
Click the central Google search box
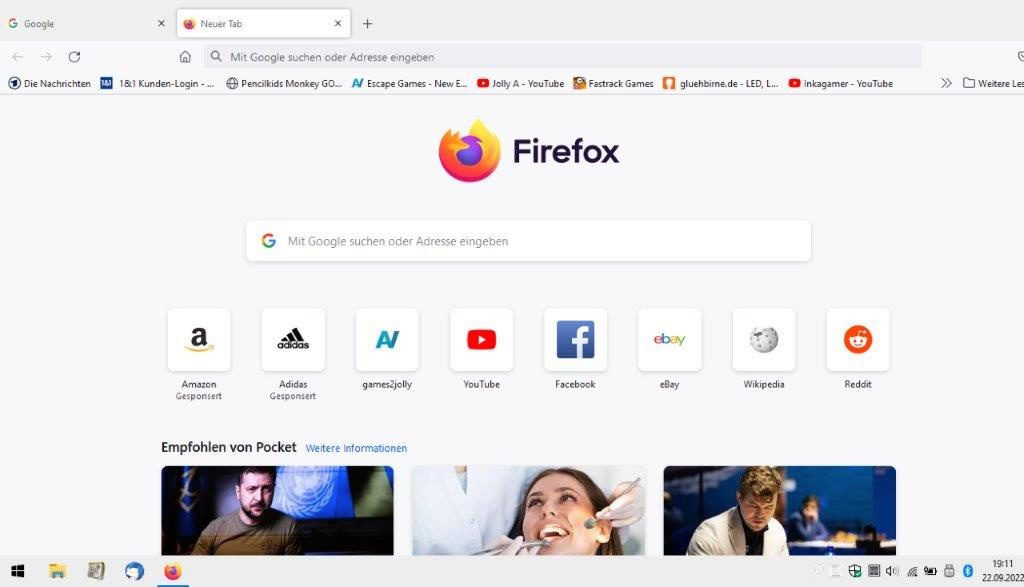point(528,241)
